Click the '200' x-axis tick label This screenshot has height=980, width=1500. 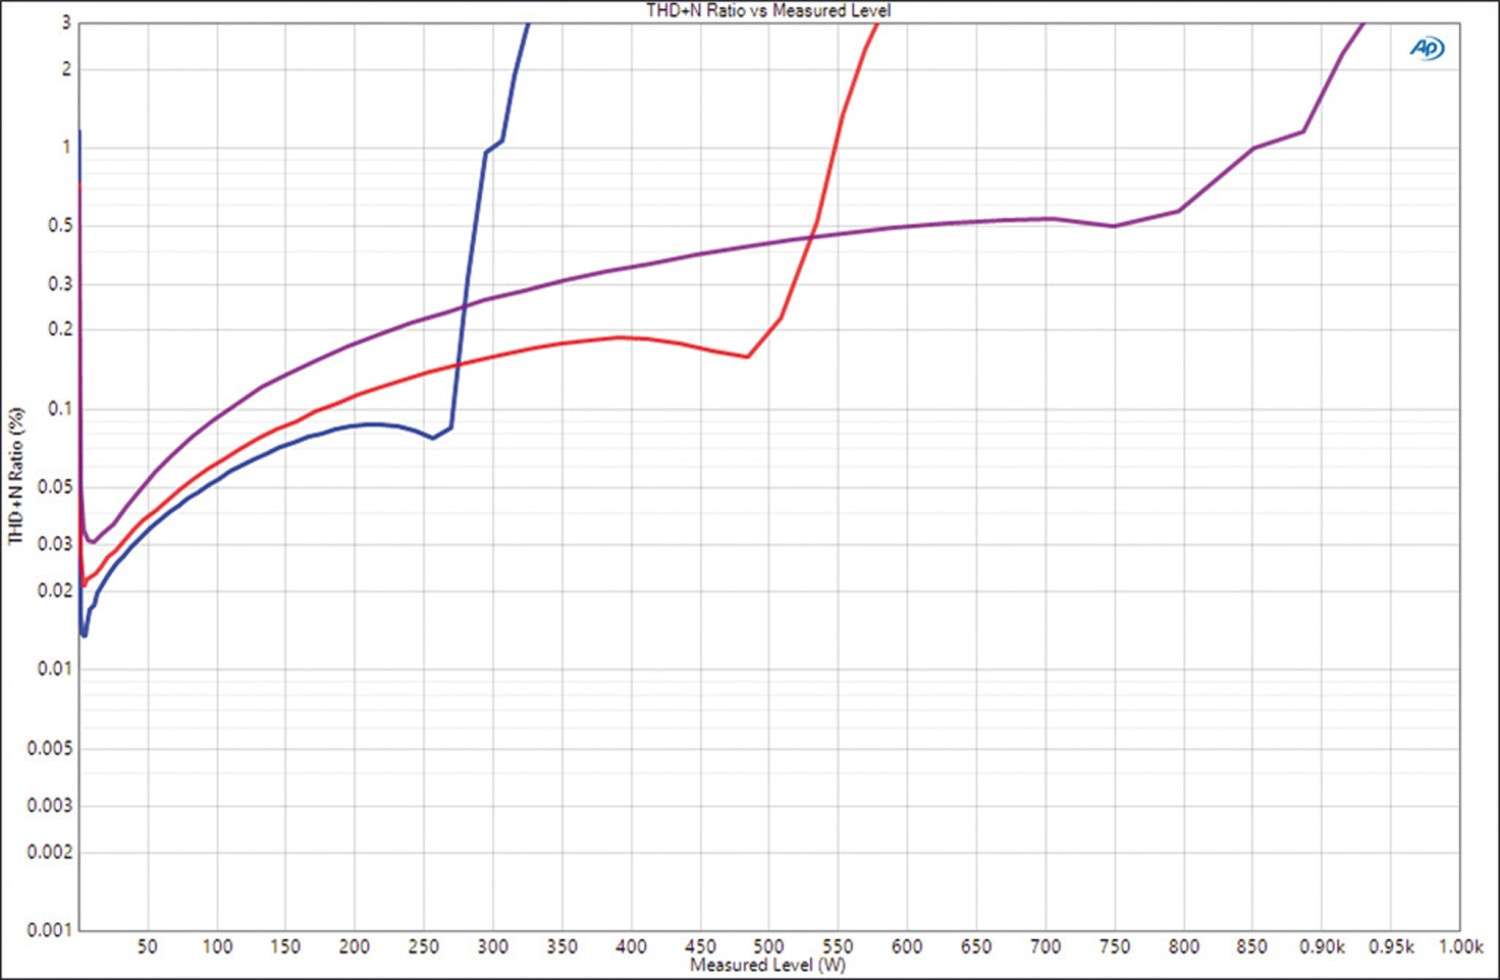pyautogui.click(x=354, y=946)
